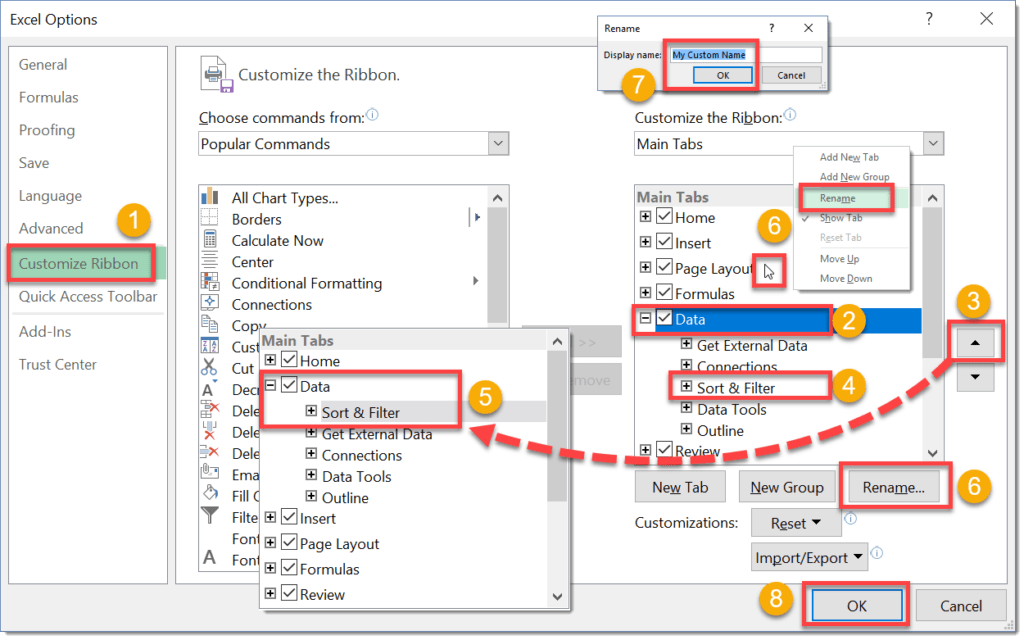Select the Fill Color bucket icon

tap(210, 493)
